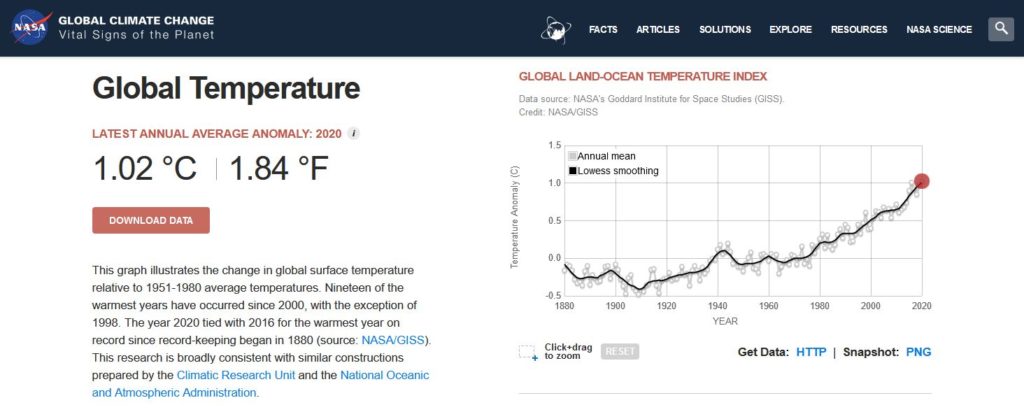Open the Articles menu
The width and height of the screenshot is (1024, 412).
pos(658,29)
